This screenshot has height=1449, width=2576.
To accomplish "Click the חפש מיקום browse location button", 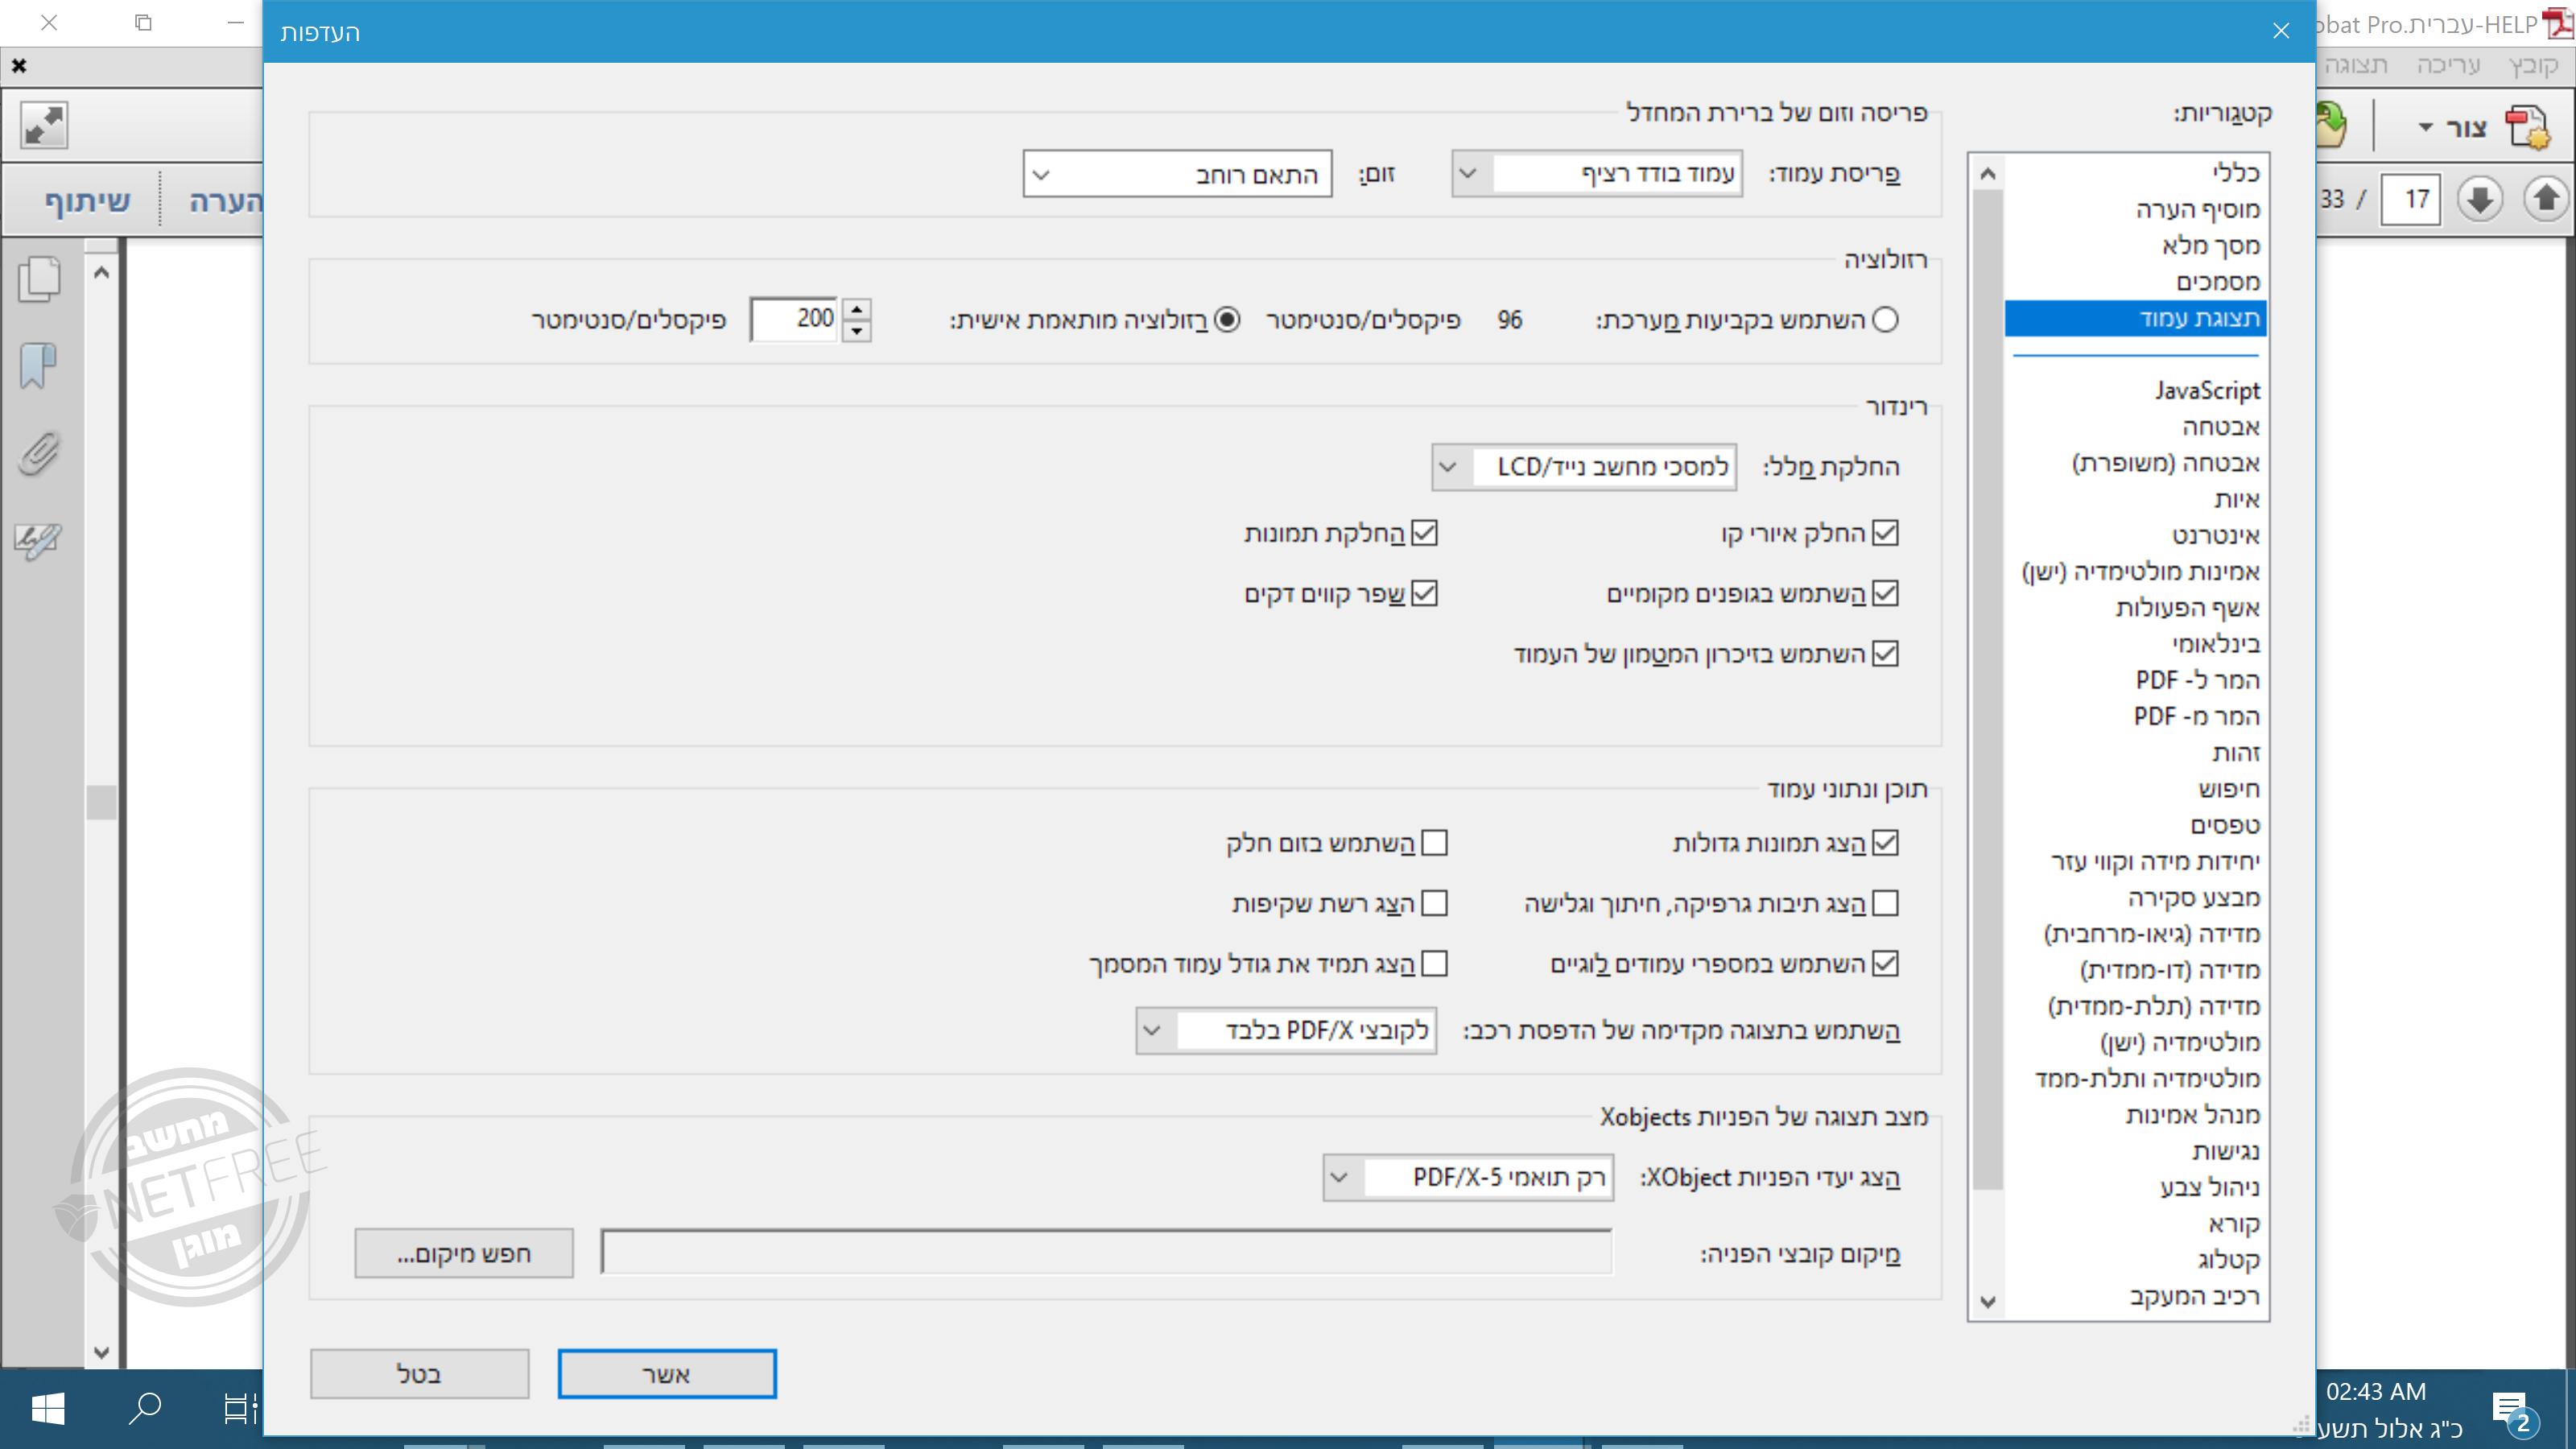I will [x=464, y=1253].
